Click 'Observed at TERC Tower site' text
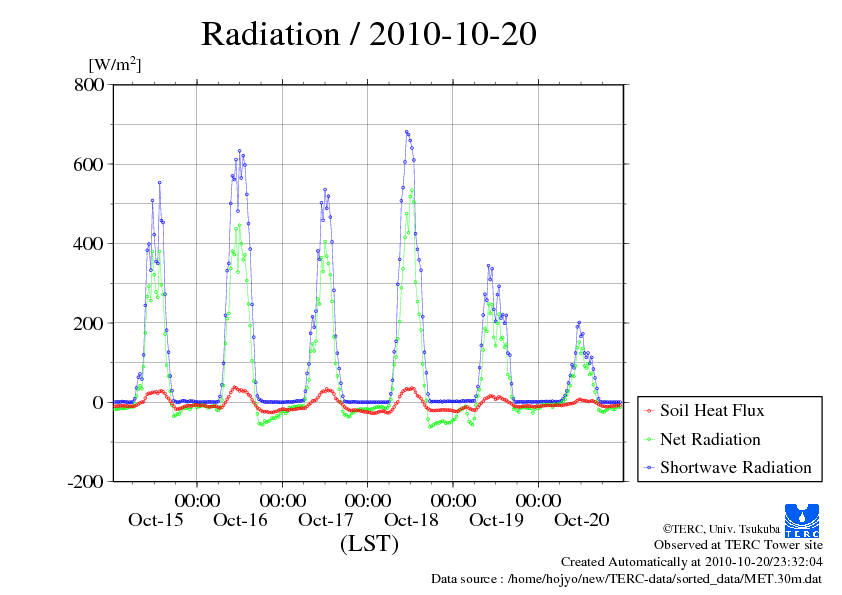 (738, 545)
